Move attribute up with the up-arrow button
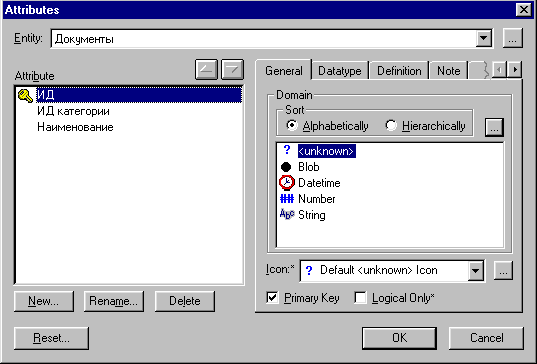The width and height of the screenshot is (537, 364). click(x=206, y=70)
